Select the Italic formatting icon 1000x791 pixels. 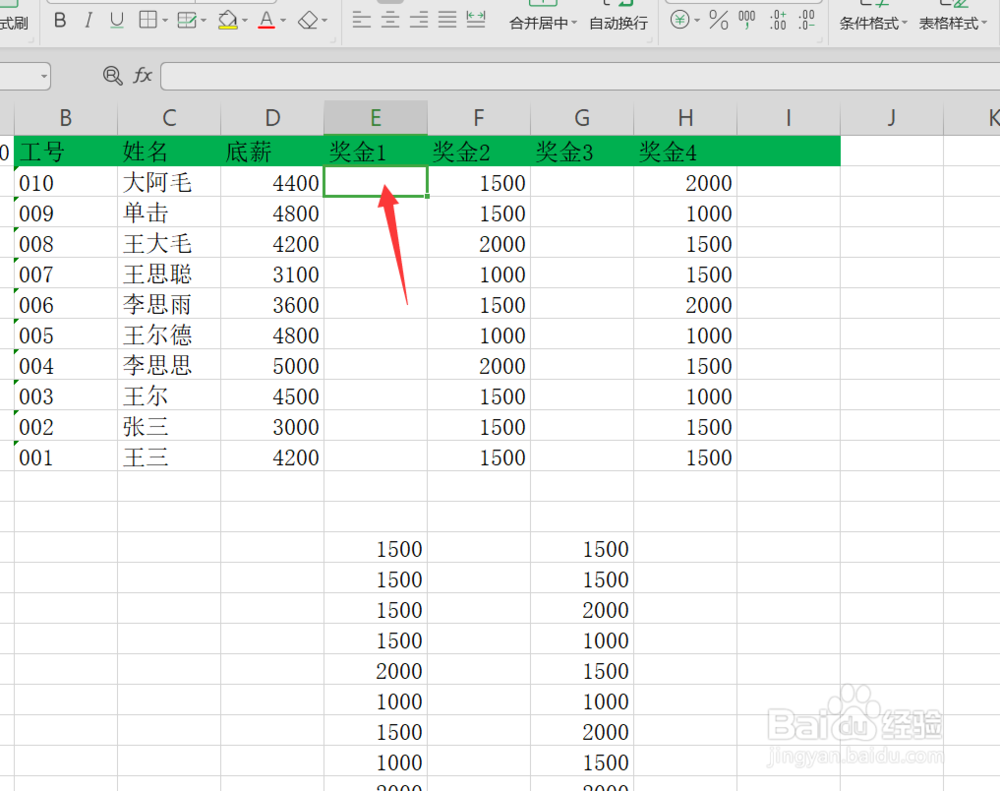click(87, 18)
